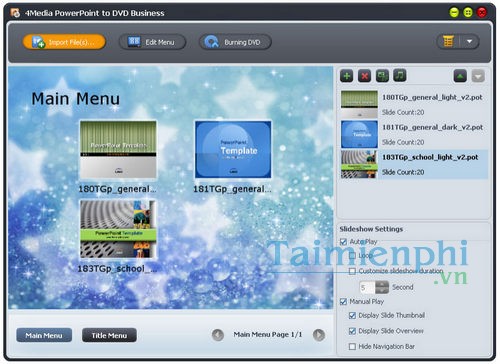Click the 4Media app icon in title bar
Image resolution: width=500 pixels, height=364 pixels.
15,13
